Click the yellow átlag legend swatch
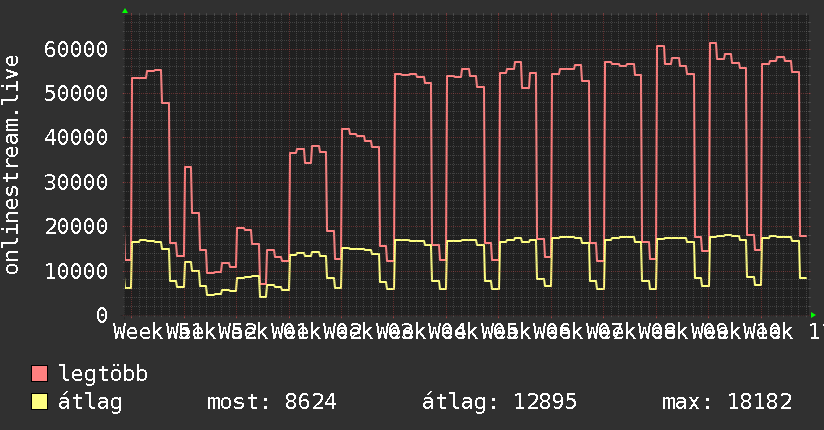Viewport: 824px width, 430px height. coord(39,402)
